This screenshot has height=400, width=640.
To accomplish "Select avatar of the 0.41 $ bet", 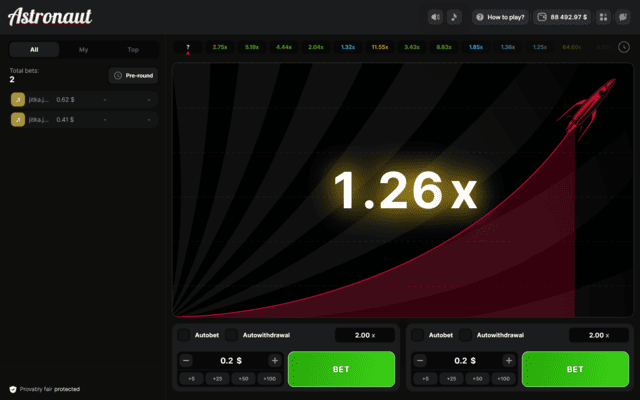I will click(x=18, y=120).
